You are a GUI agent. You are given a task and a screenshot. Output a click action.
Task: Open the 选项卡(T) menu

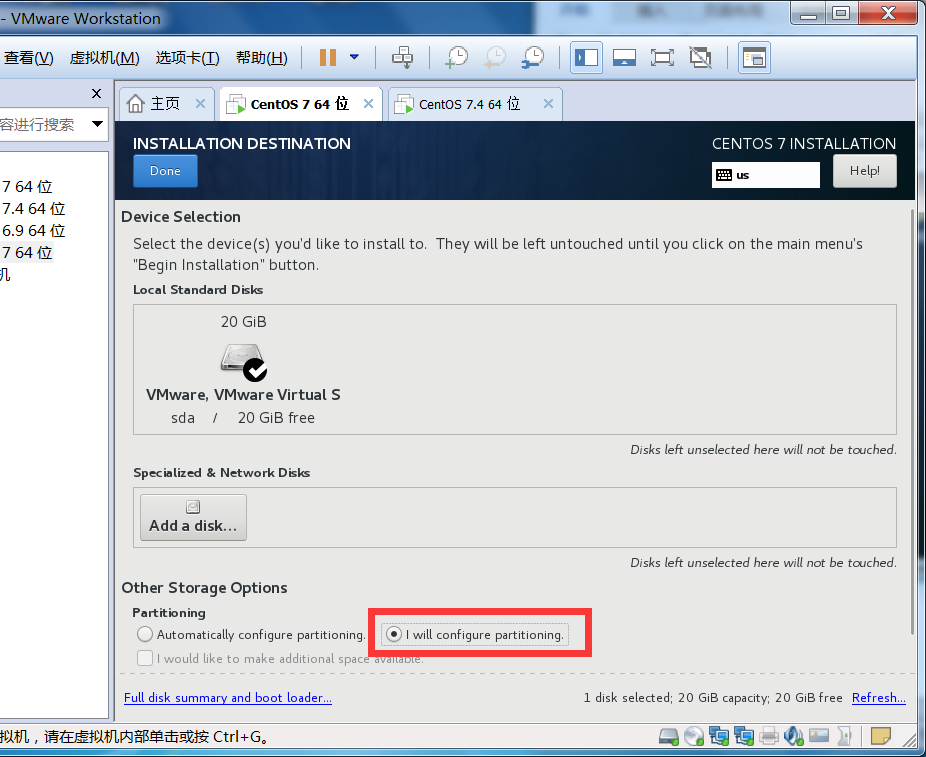187,57
